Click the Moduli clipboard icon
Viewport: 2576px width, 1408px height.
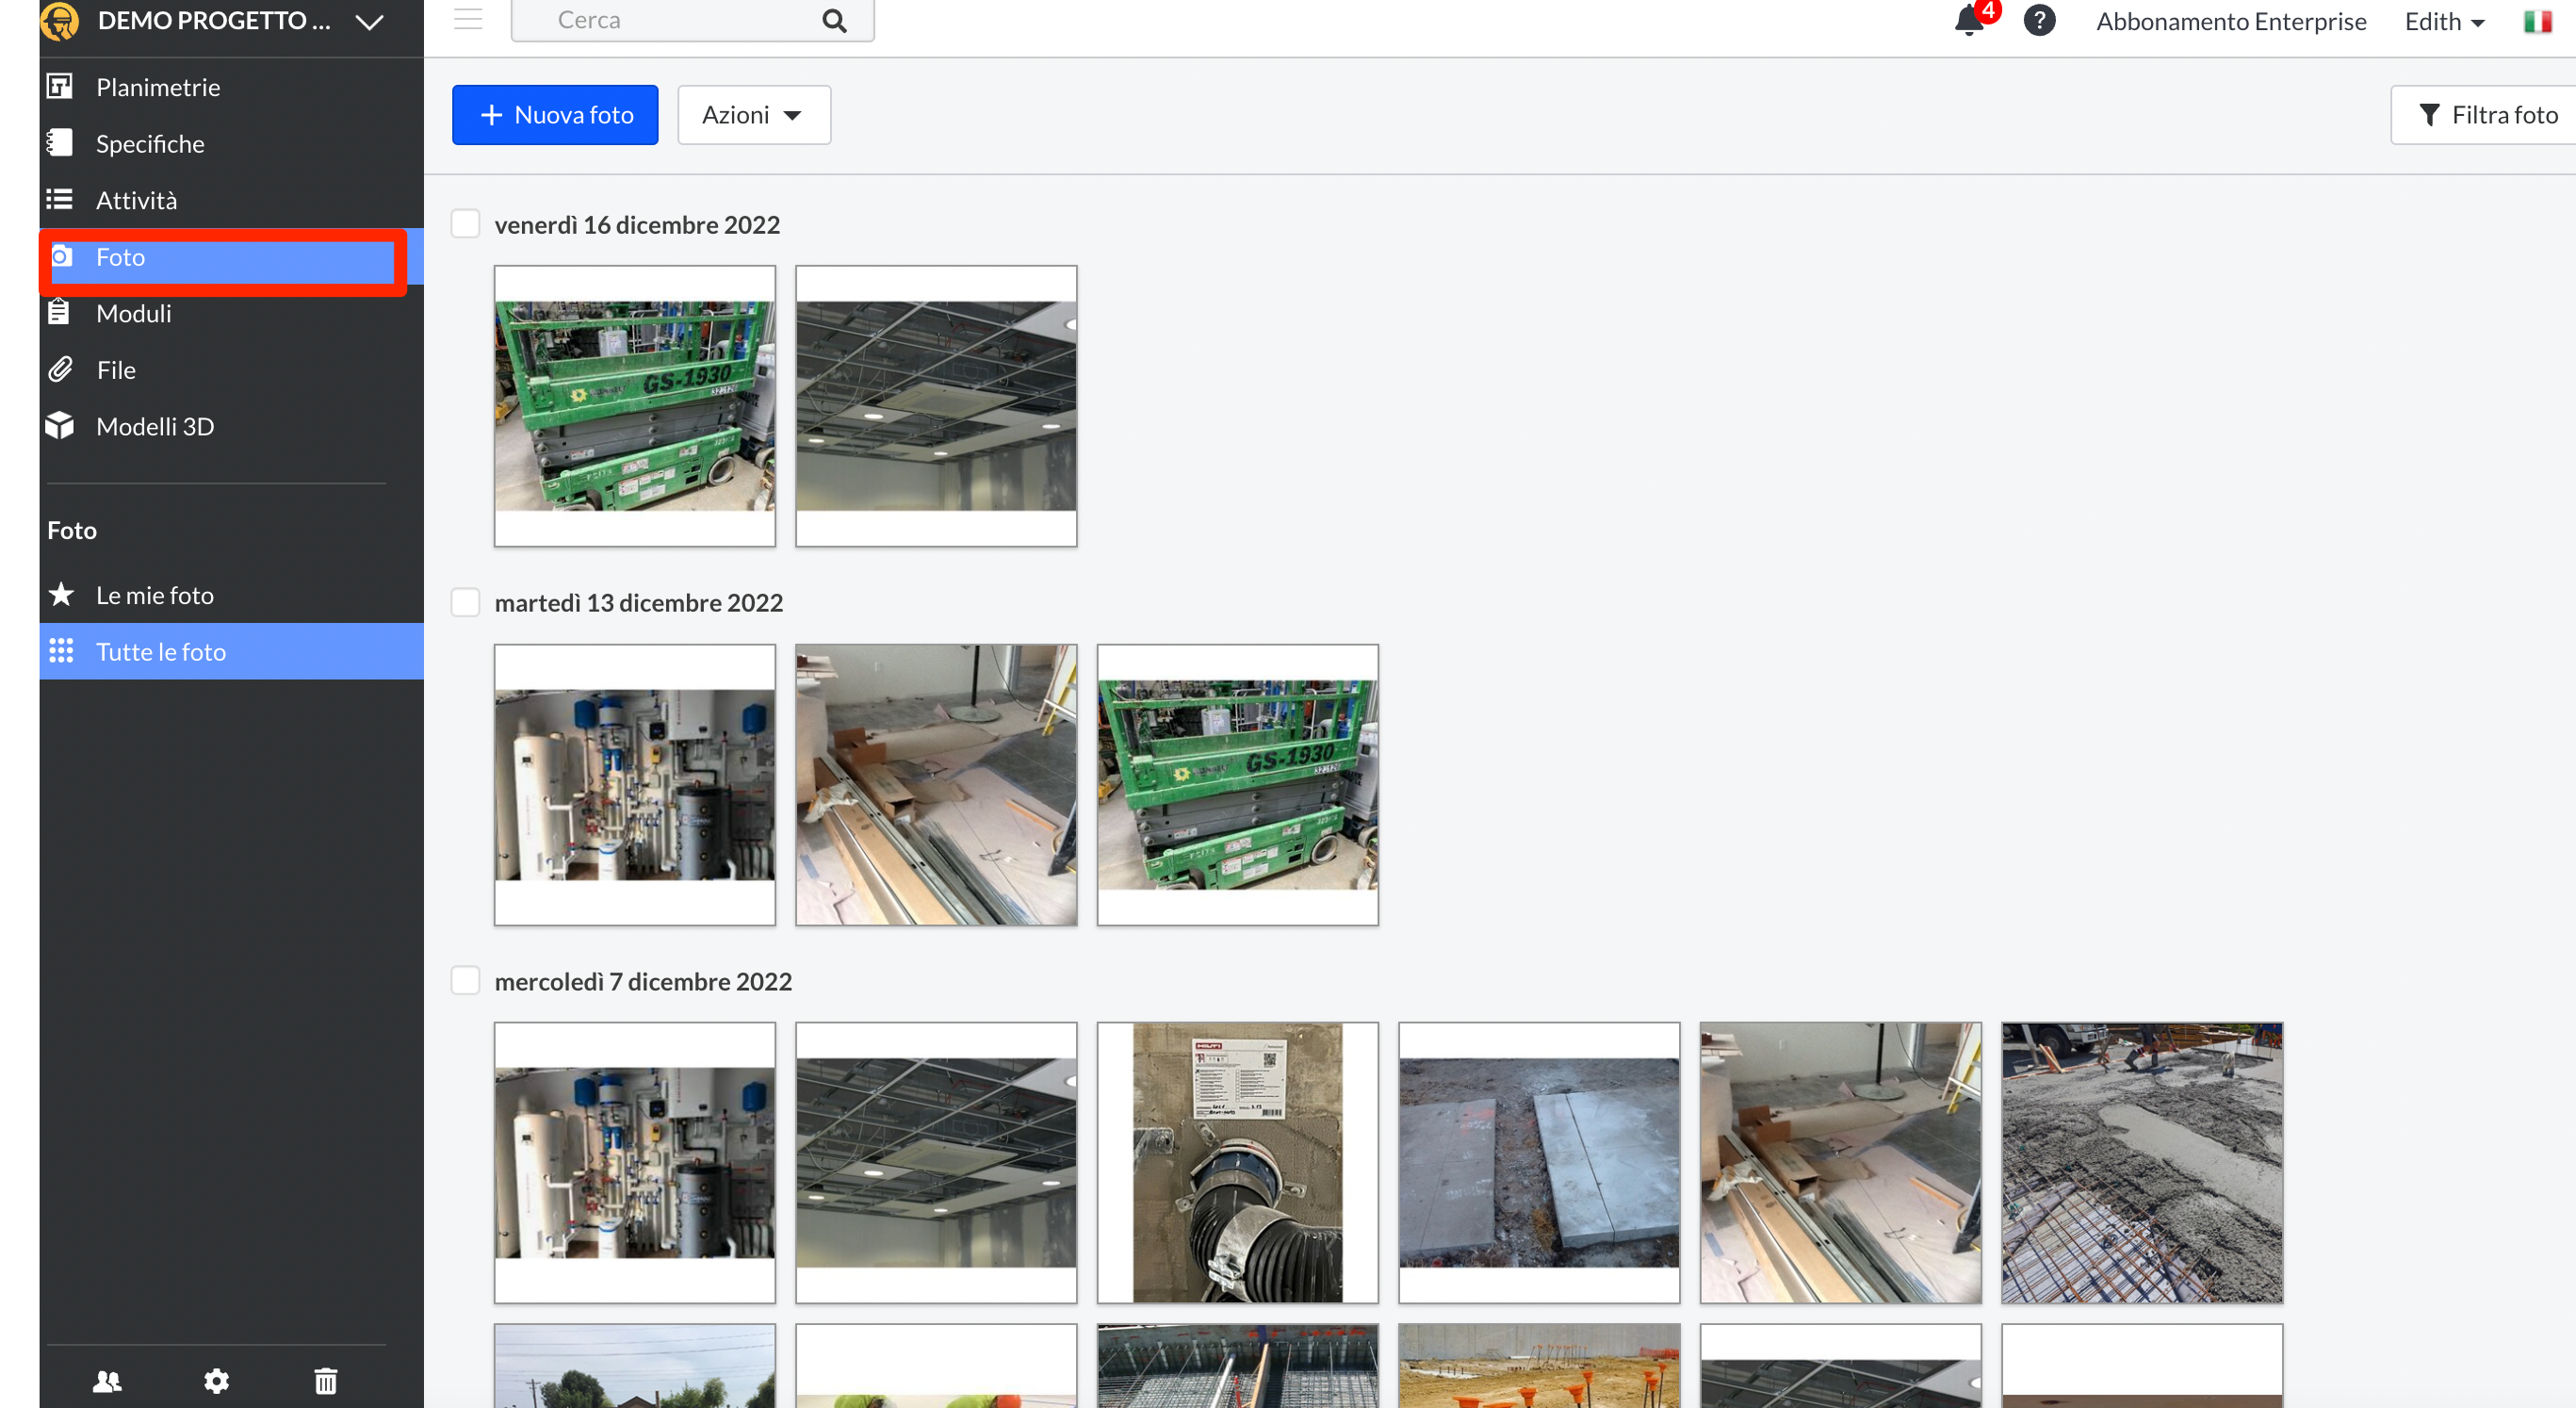(59, 313)
